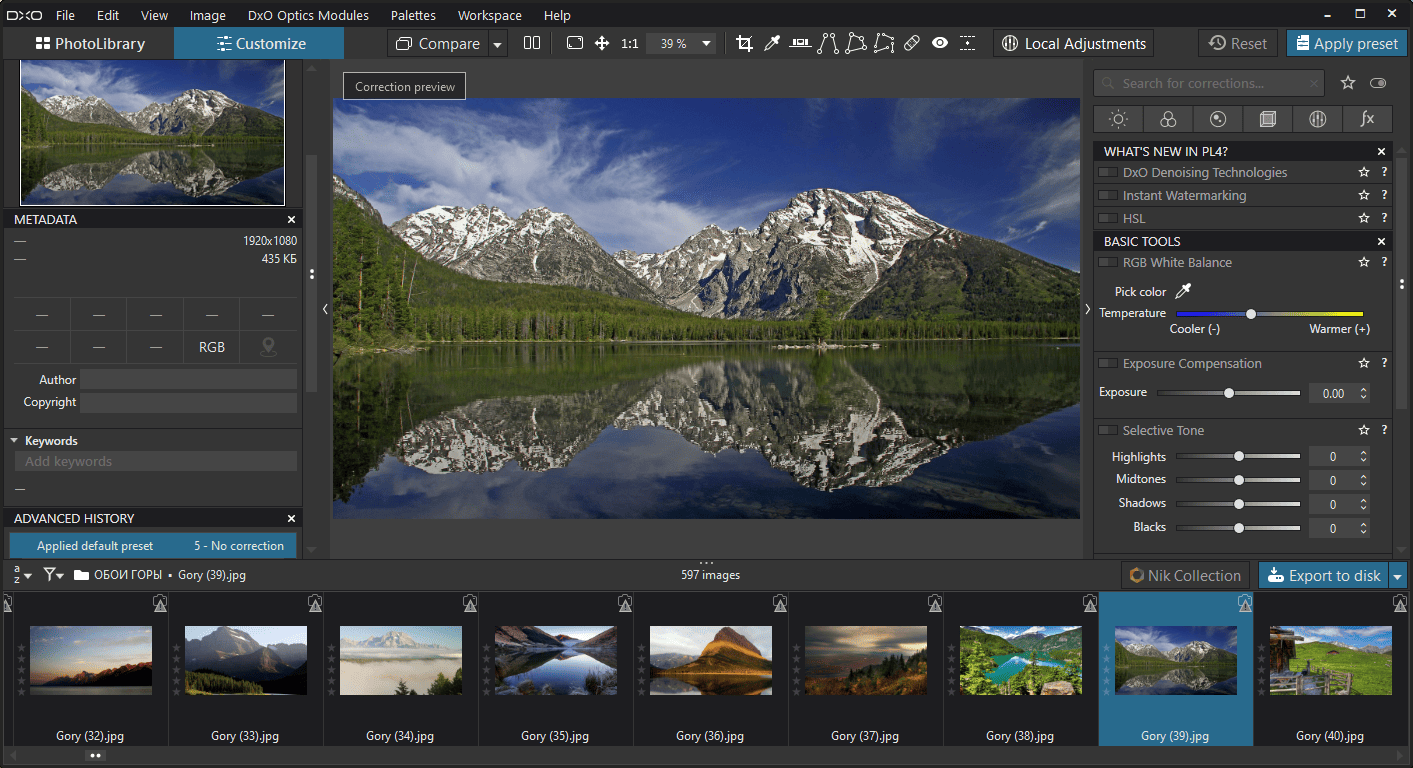Open the Geometry corrections palette tab

click(x=1268, y=119)
